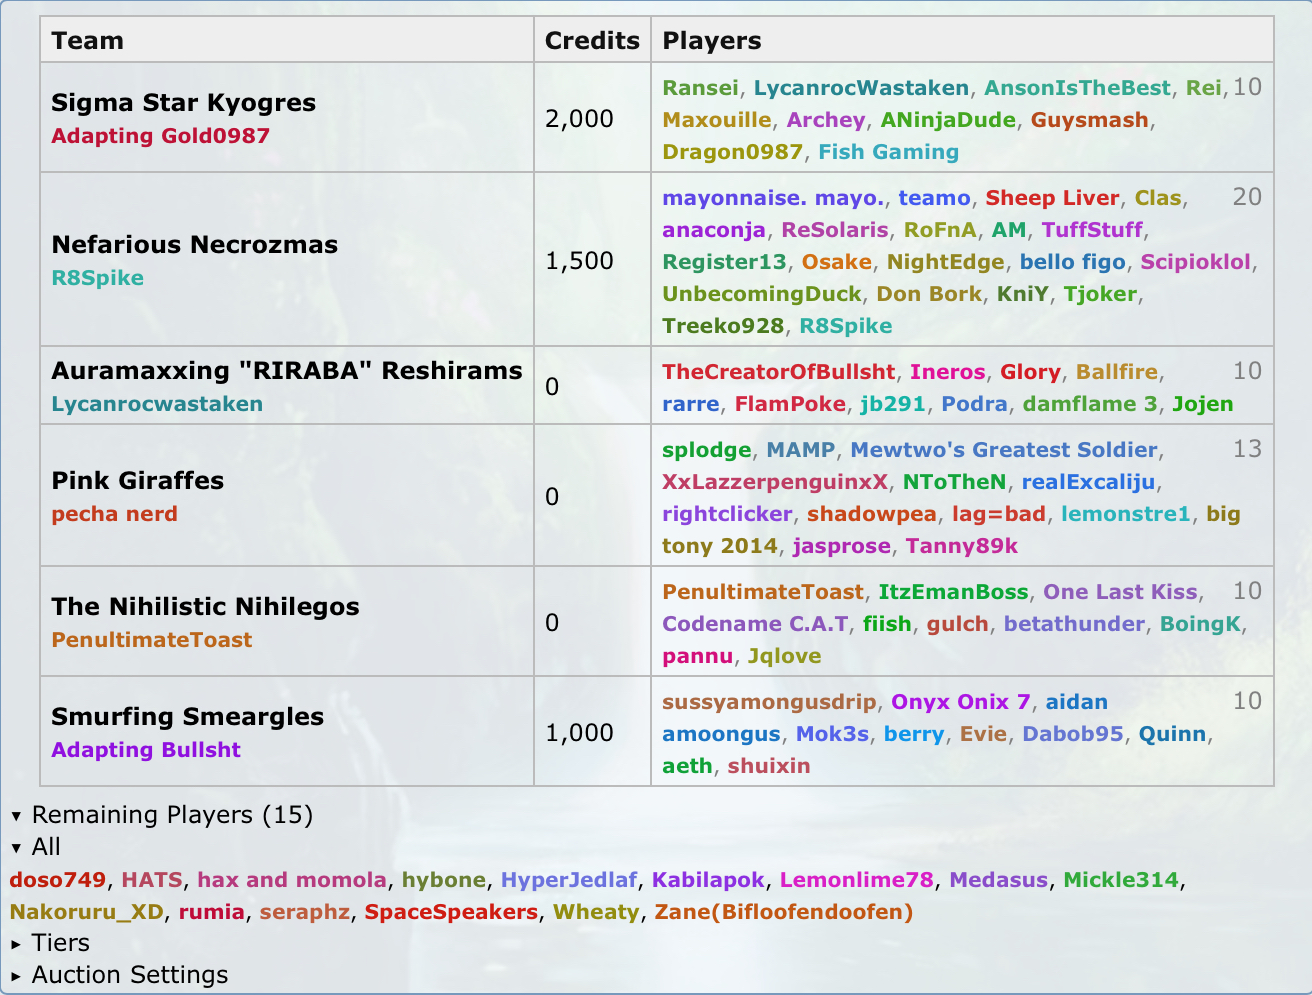
Task: Click player UnbecomingDuck
Action: pos(762,294)
